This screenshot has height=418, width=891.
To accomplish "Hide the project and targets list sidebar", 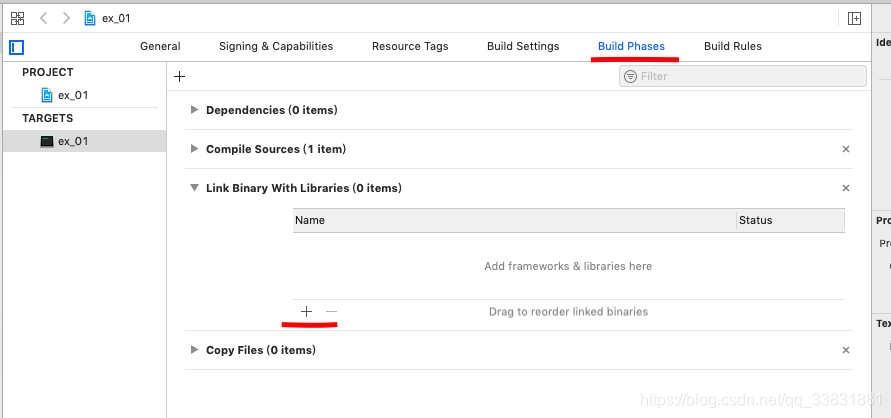I will click(x=16, y=47).
